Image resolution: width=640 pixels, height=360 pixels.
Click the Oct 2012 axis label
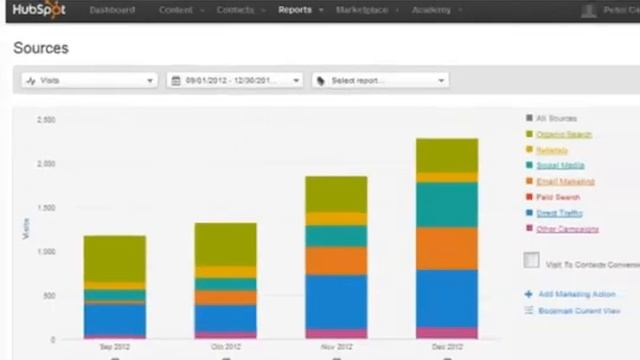point(226,347)
